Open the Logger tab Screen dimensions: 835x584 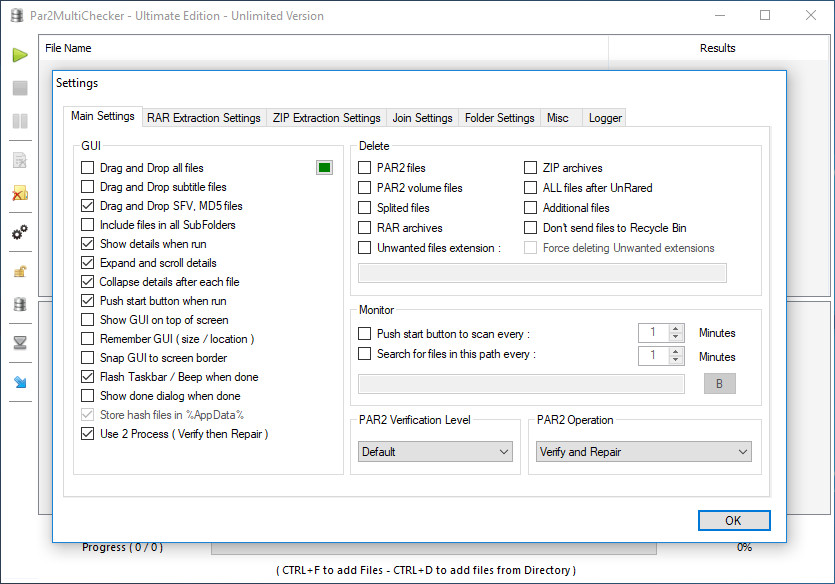tap(605, 118)
